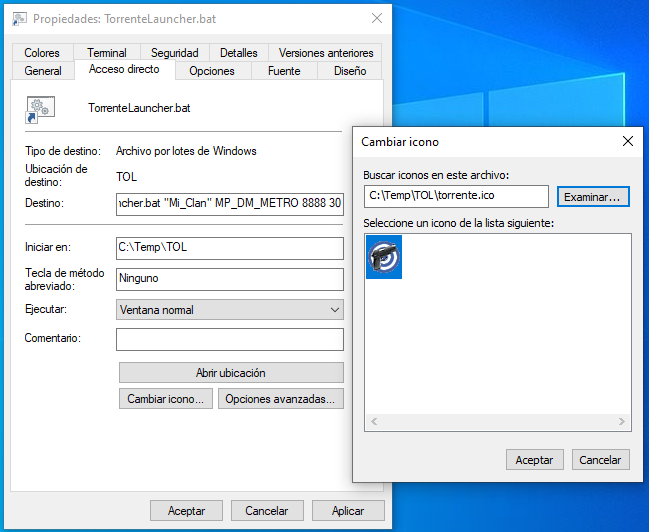
Task: Open the Seguridad tab
Action: pyautogui.click(x=174, y=53)
